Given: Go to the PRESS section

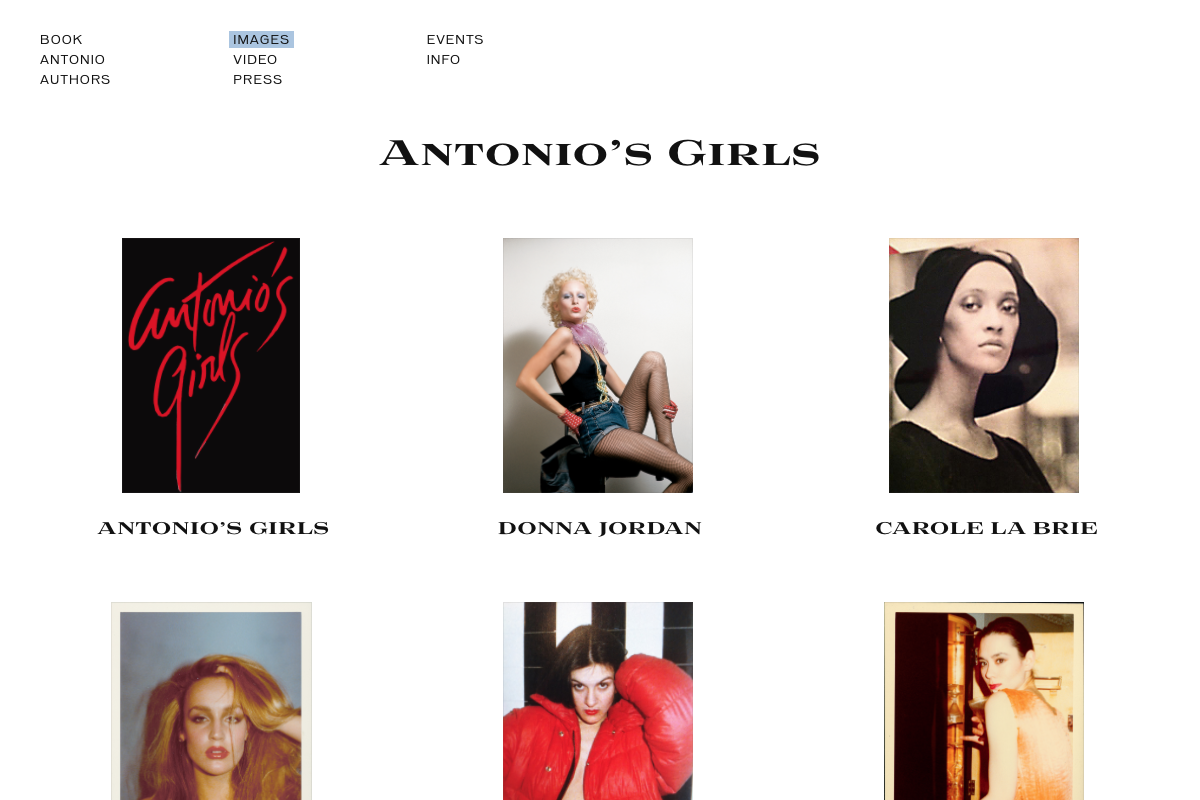Looking at the screenshot, I should click(258, 80).
